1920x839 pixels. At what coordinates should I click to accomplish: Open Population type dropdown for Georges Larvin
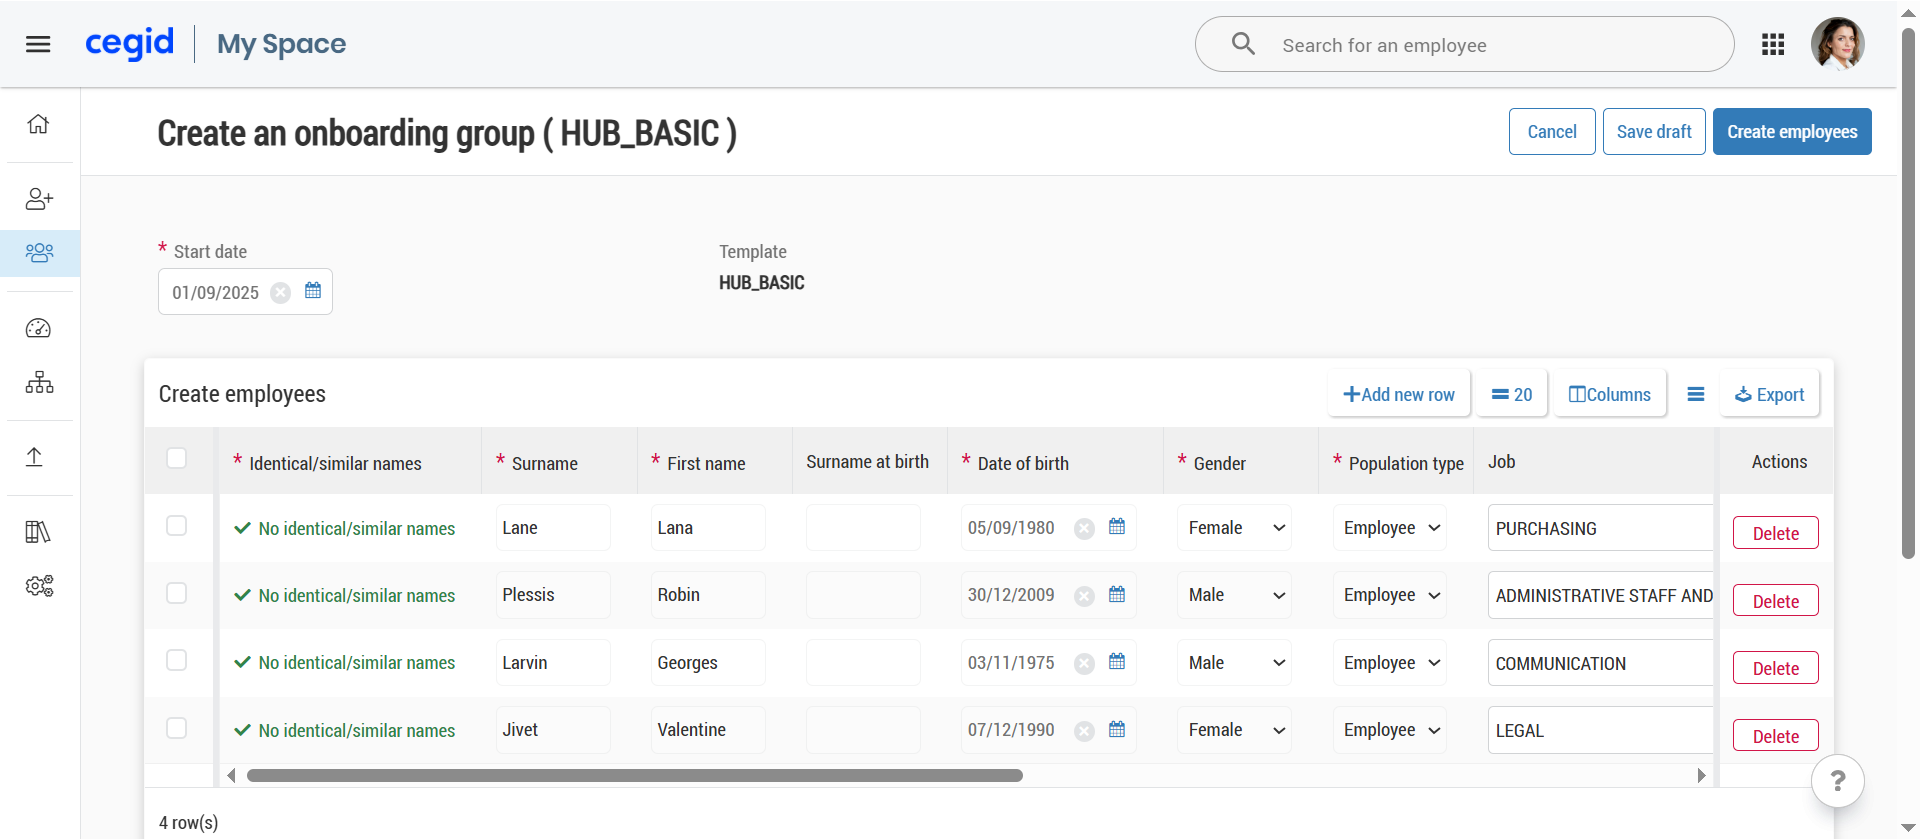[x=1390, y=663]
